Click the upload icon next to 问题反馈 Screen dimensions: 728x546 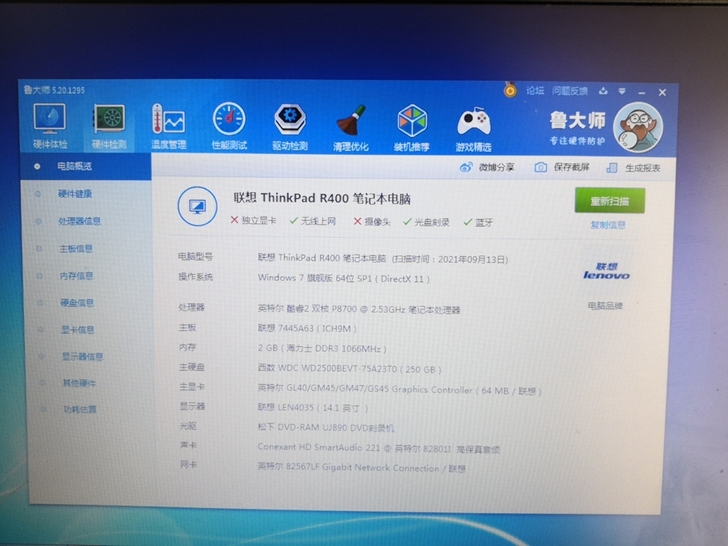point(603,91)
